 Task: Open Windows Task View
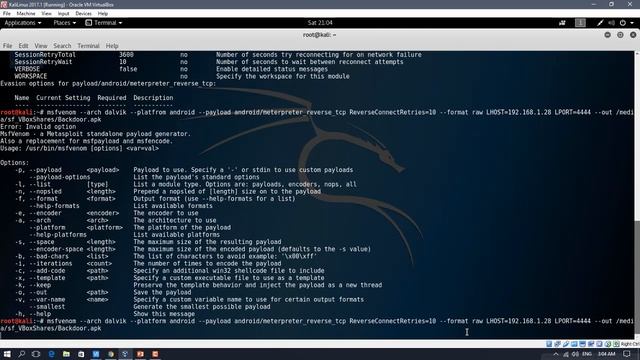36,354
